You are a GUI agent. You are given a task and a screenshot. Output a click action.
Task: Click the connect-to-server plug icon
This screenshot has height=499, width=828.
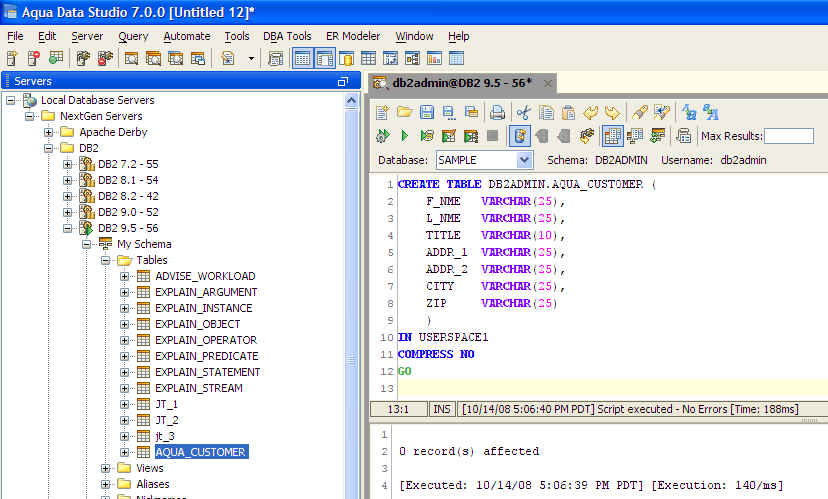tap(83, 59)
